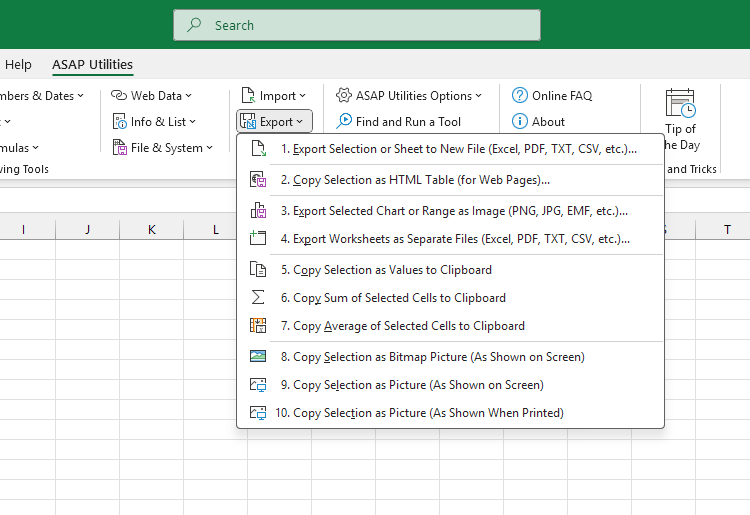Collapse the Export dropdown arrow
The image size is (750, 515).
(x=299, y=122)
